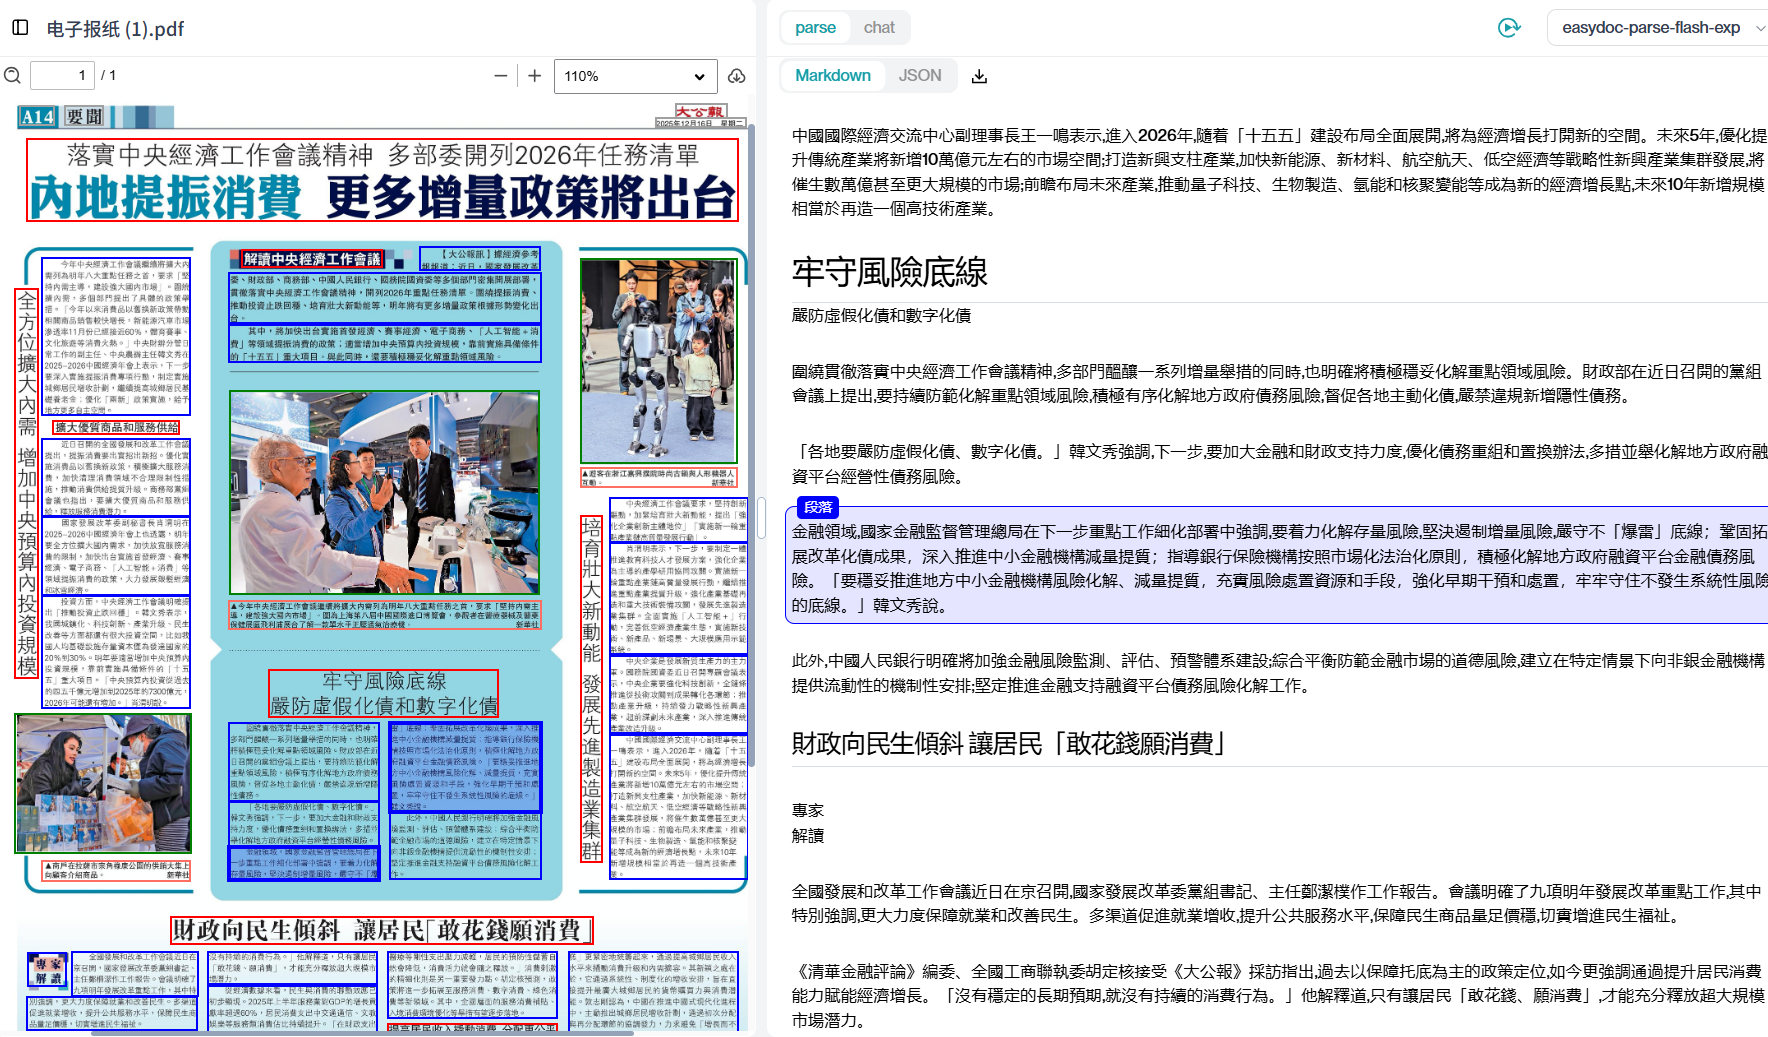Click the zoom in plus icon
This screenshot has width=1768, height=1037.
pyautogui.click(x=535, y=76)
